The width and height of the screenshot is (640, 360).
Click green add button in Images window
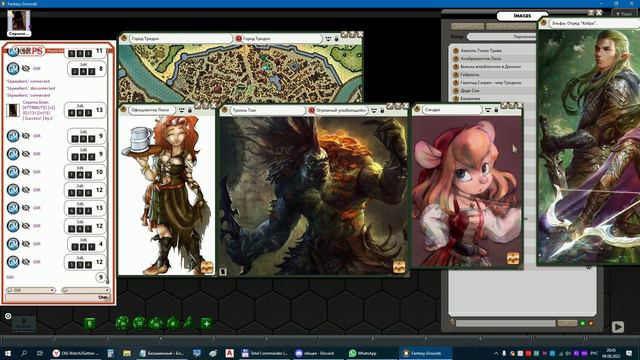(x=582, y=323)
